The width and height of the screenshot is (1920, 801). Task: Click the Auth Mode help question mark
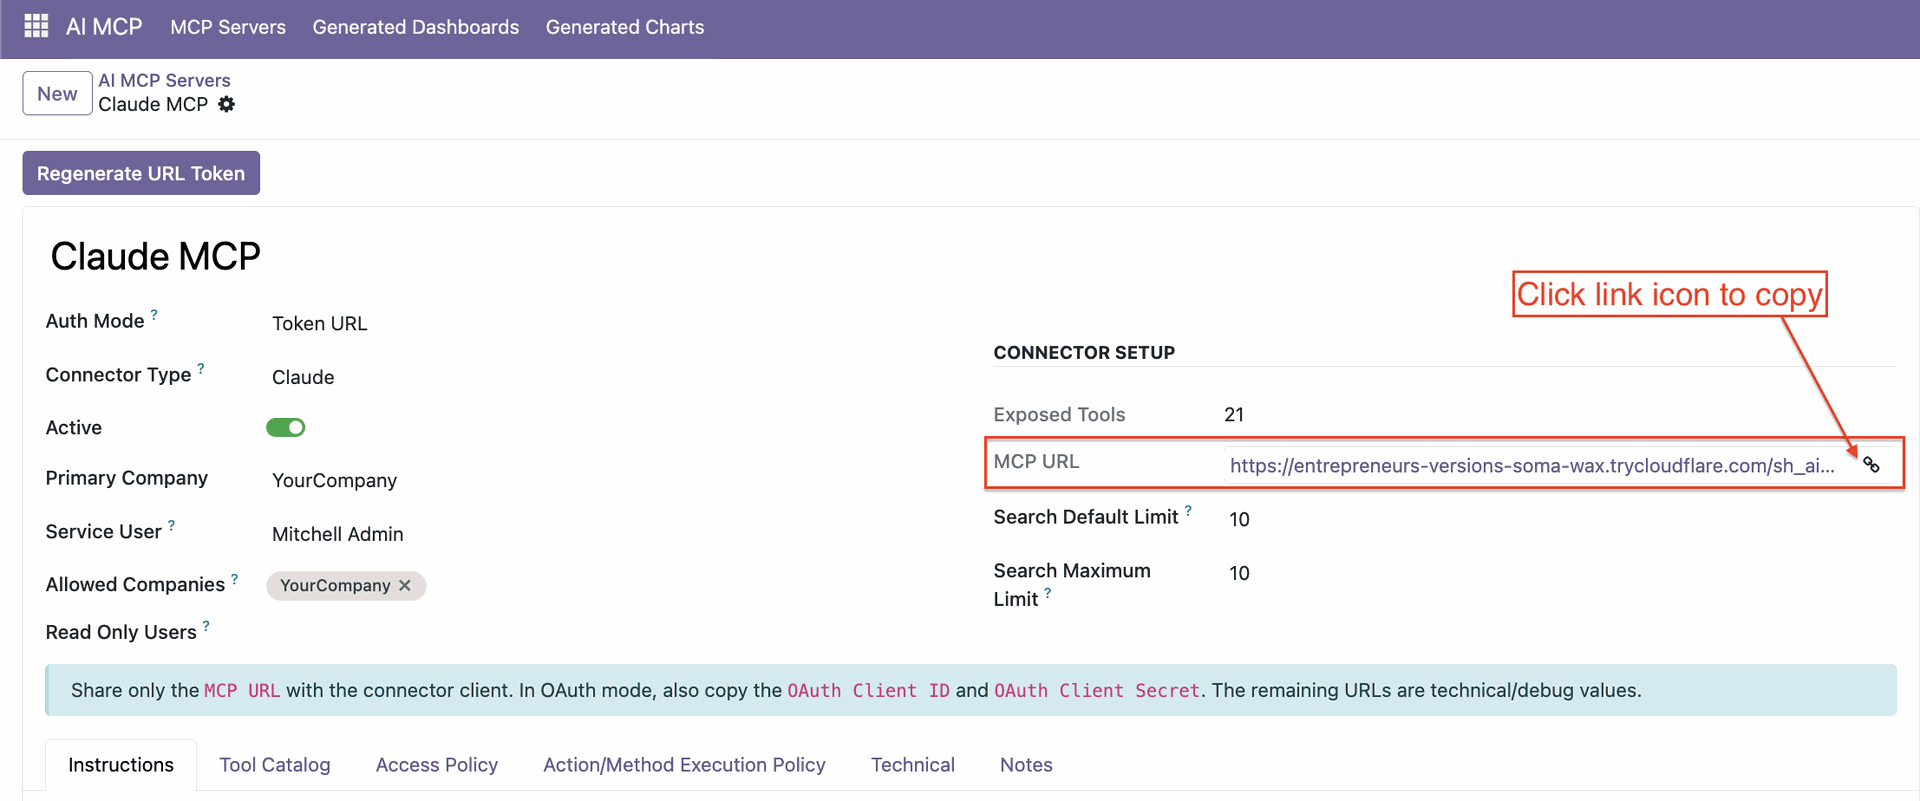[x=154, y=314]
